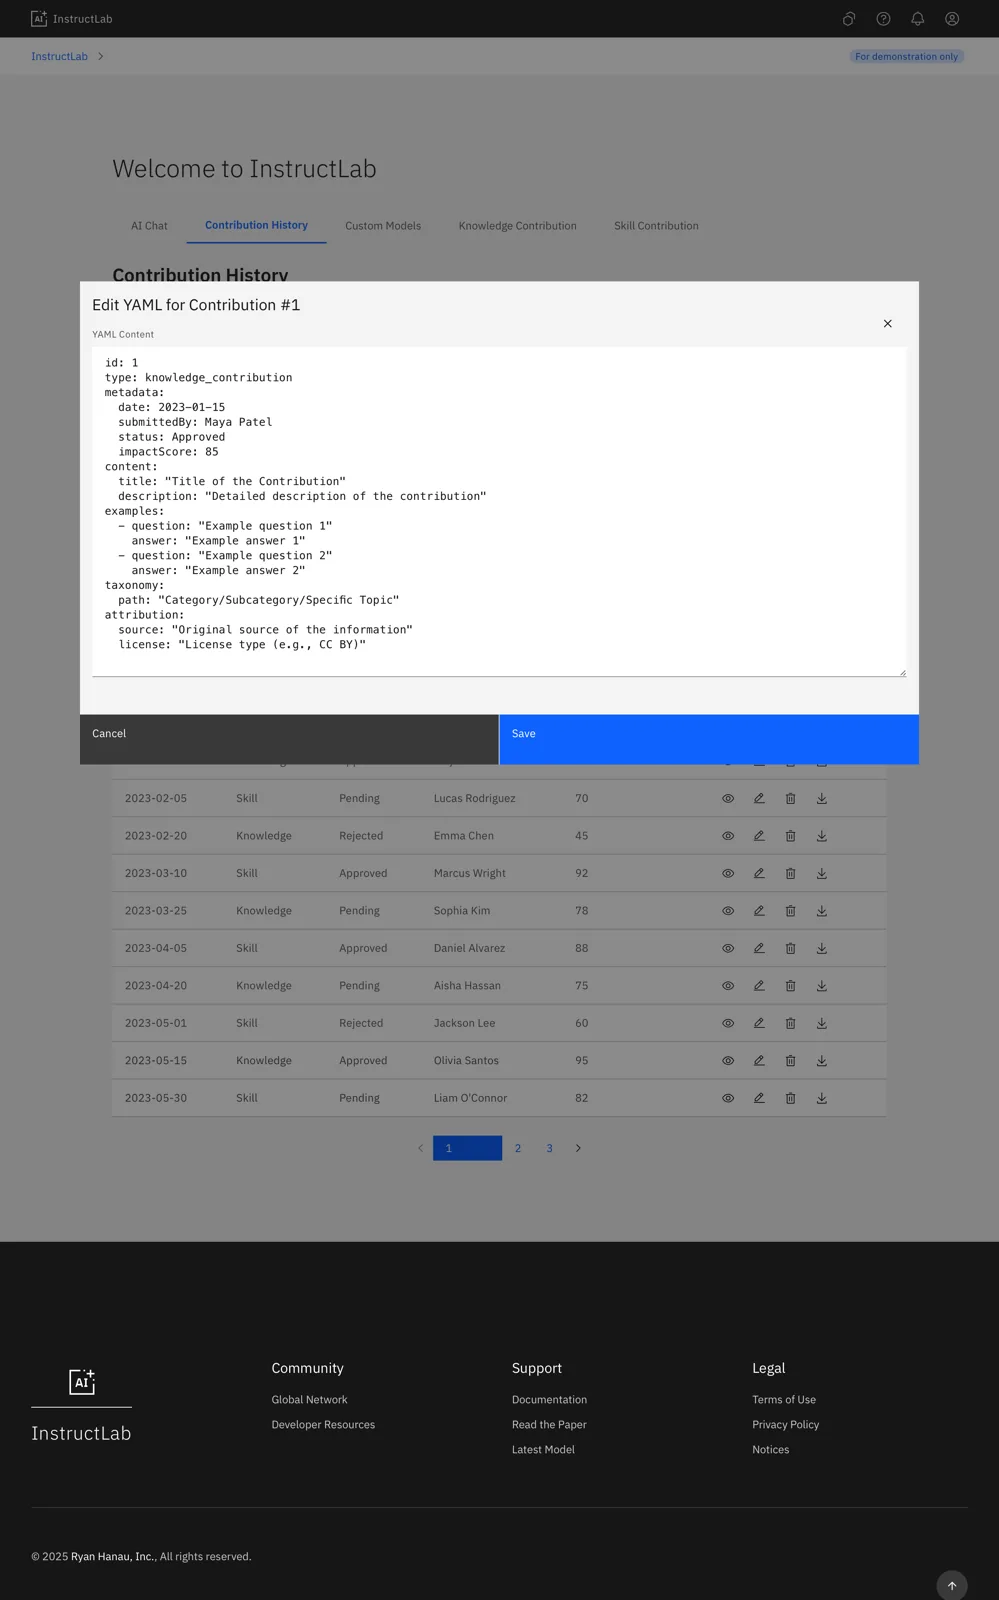Open the notifications bell icon

(918, 19)
